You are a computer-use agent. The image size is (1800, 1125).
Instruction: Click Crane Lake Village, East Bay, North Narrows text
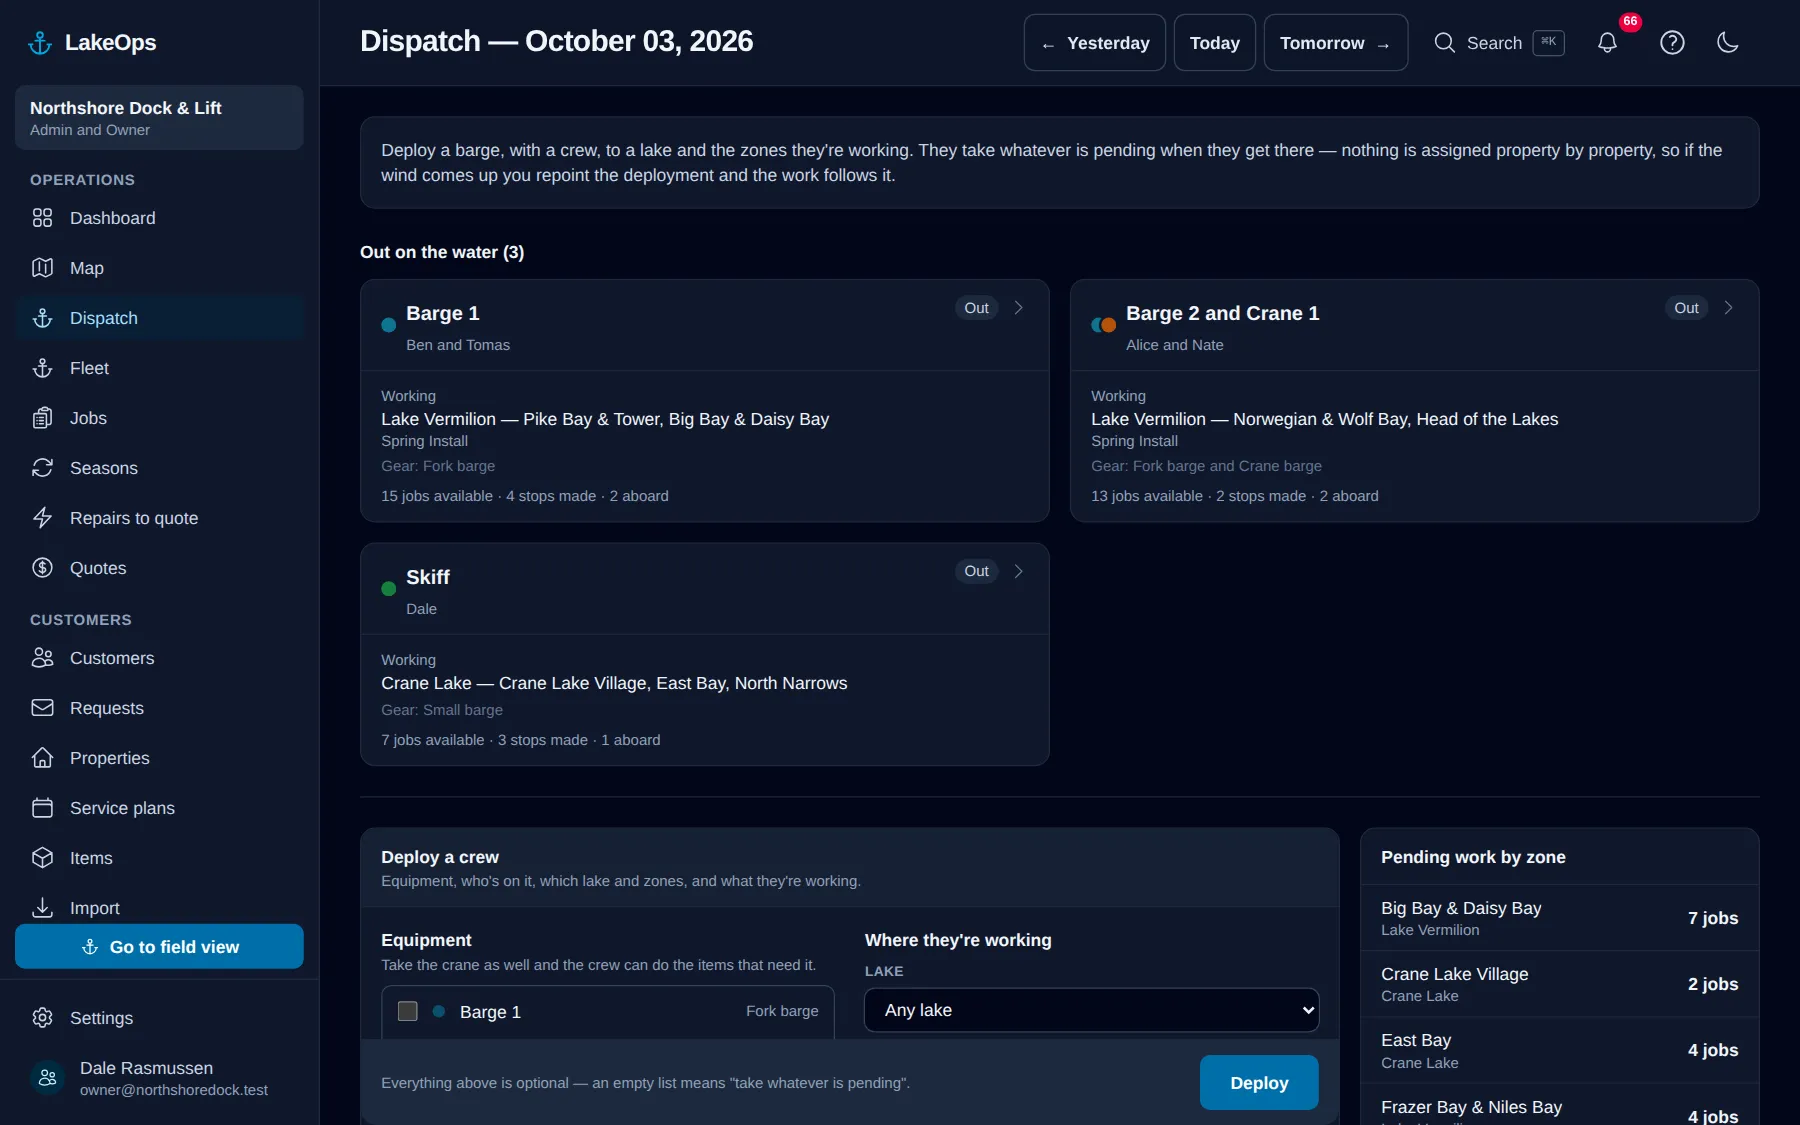pyautogui.click(x=614, y=683)
